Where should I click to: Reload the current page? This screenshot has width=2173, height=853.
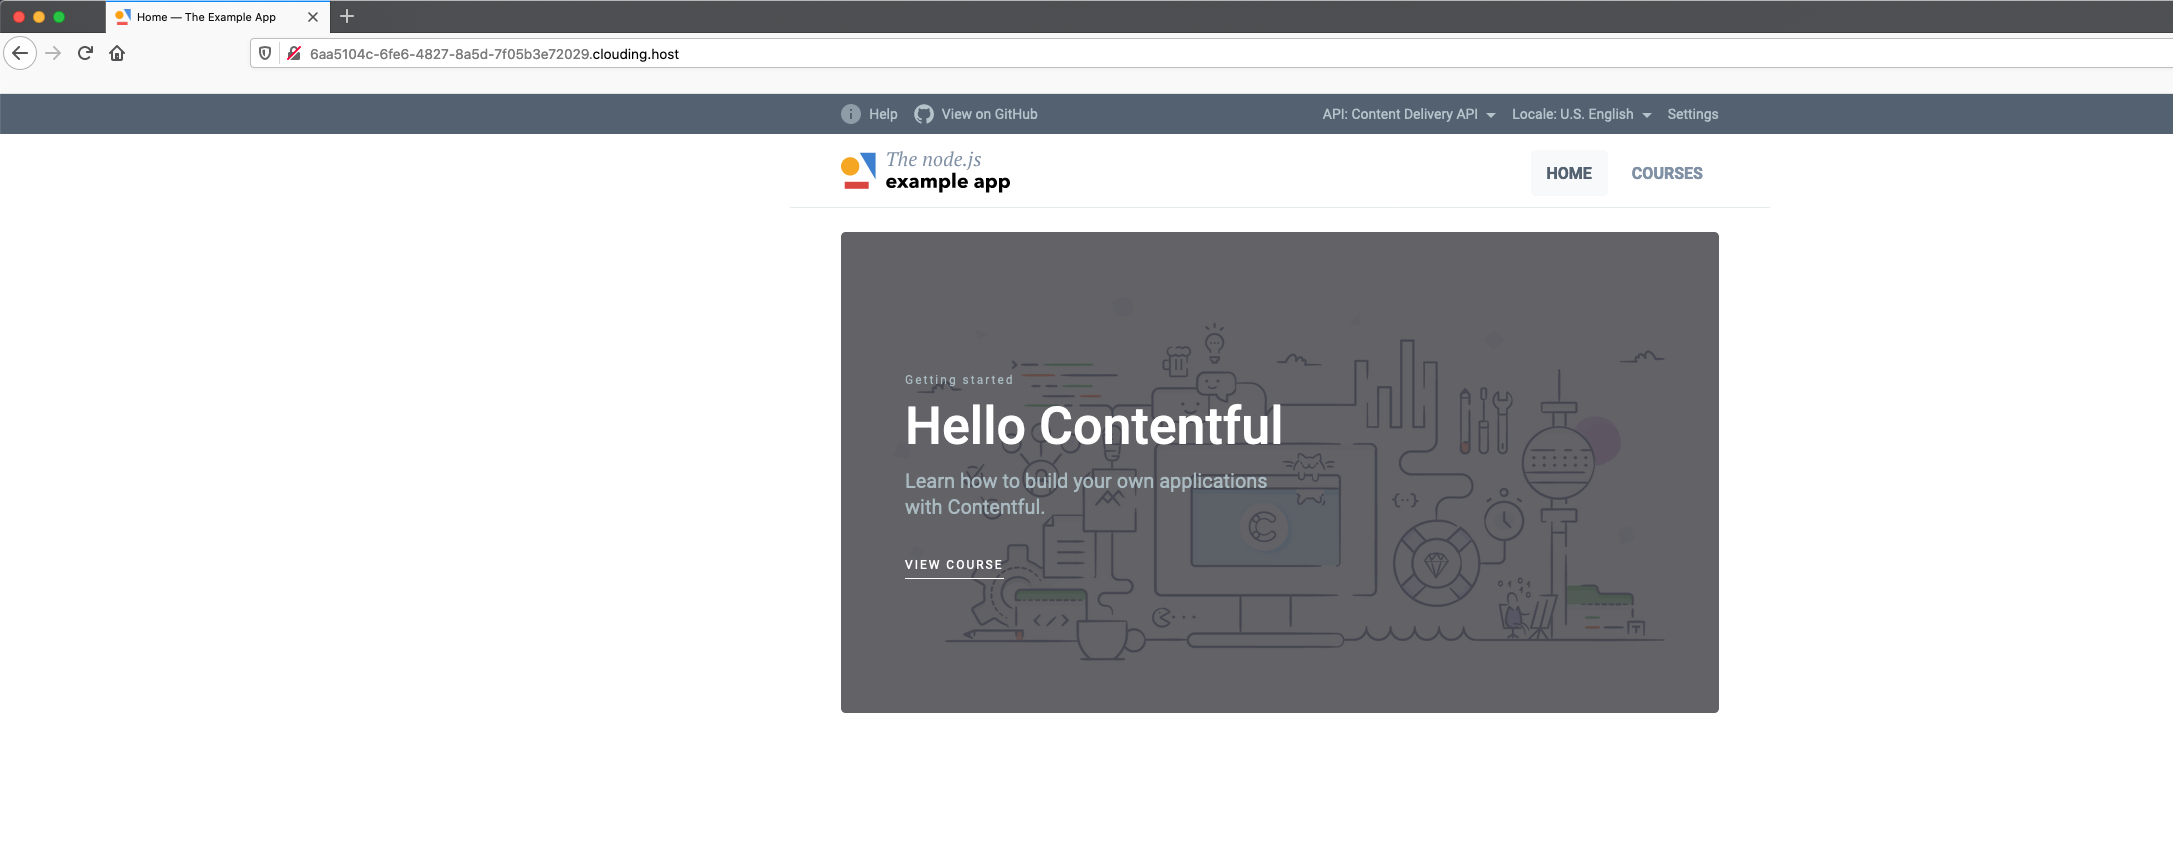pyautogui.click(x=85, y=53)
